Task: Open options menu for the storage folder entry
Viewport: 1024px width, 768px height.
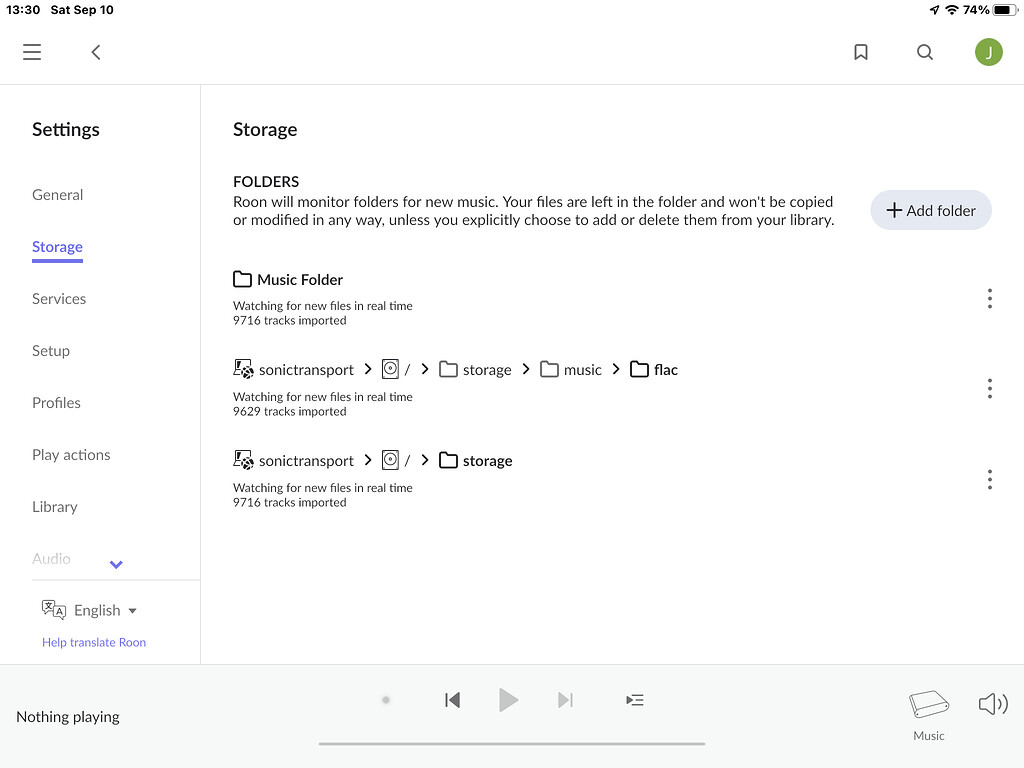Action: tap(989, 479)
